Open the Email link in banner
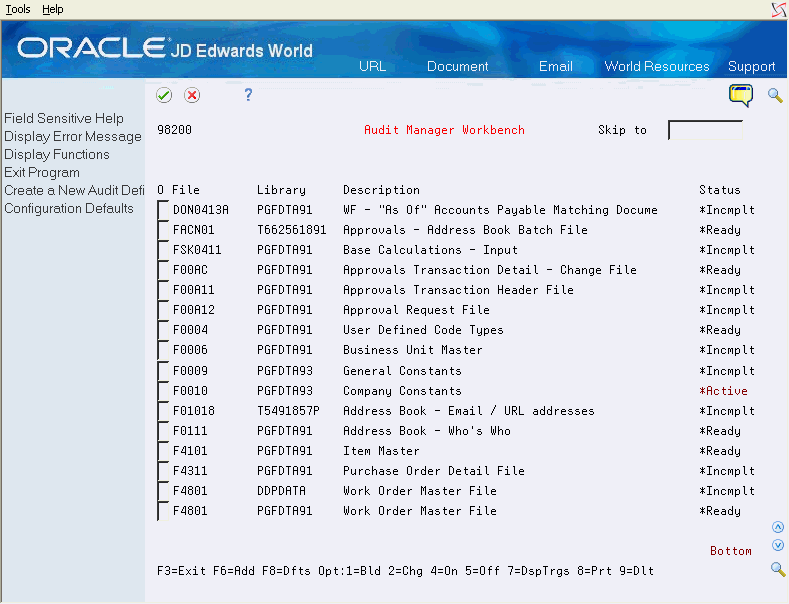 coord(556,66)
